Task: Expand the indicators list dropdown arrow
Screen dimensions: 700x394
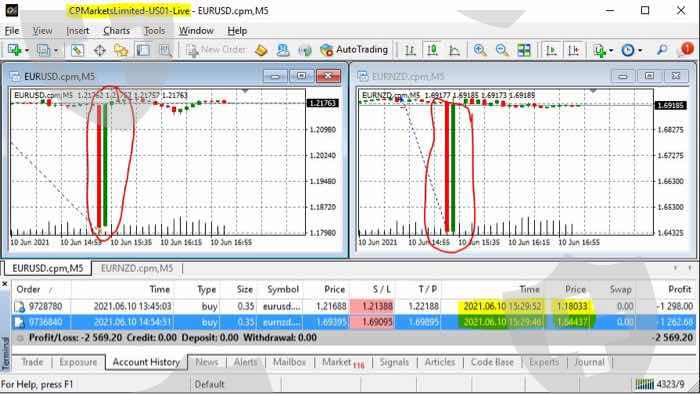Action: click(x=611, y=50)
